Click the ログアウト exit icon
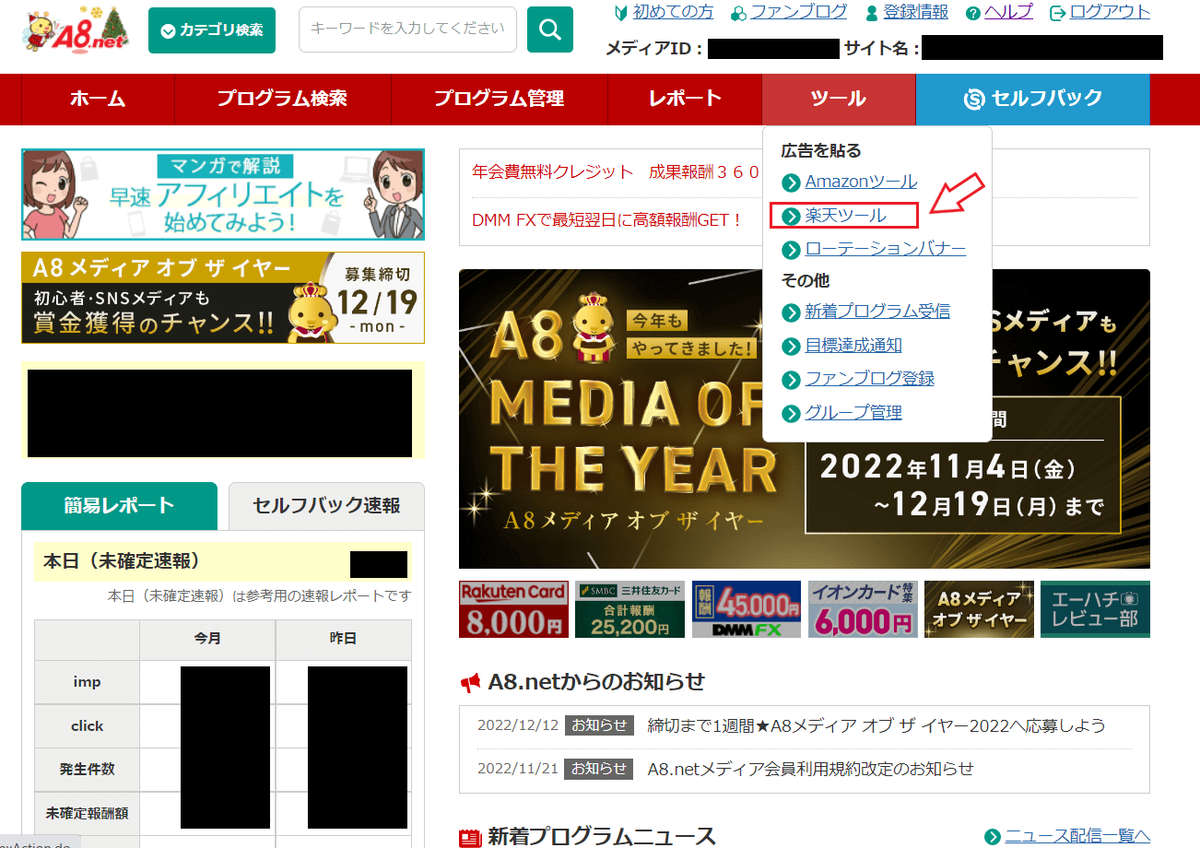This screenshot has width=1200, height=848. 1057,14
